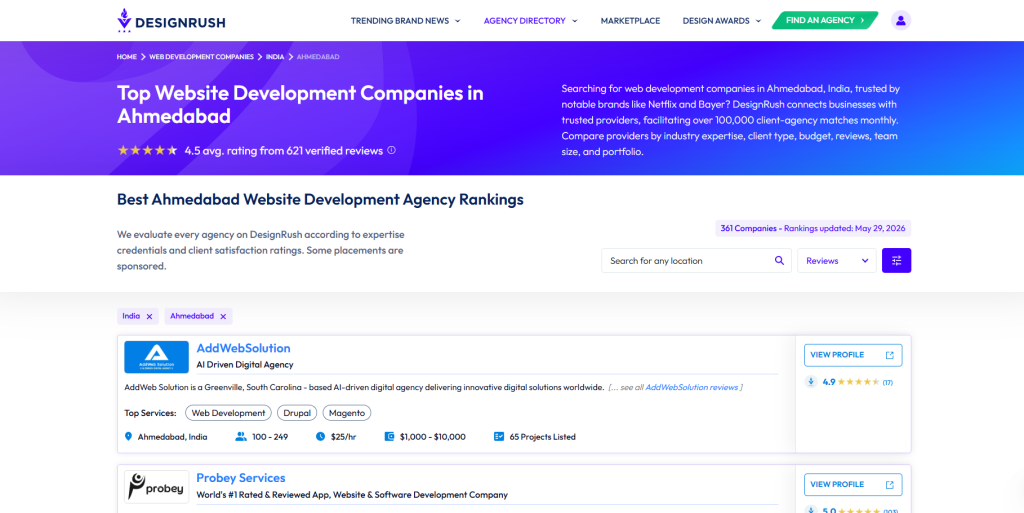The image size is (1024, 513).
Task: Click '65 Projects Listed' text
Action: (x=543, y=437)
